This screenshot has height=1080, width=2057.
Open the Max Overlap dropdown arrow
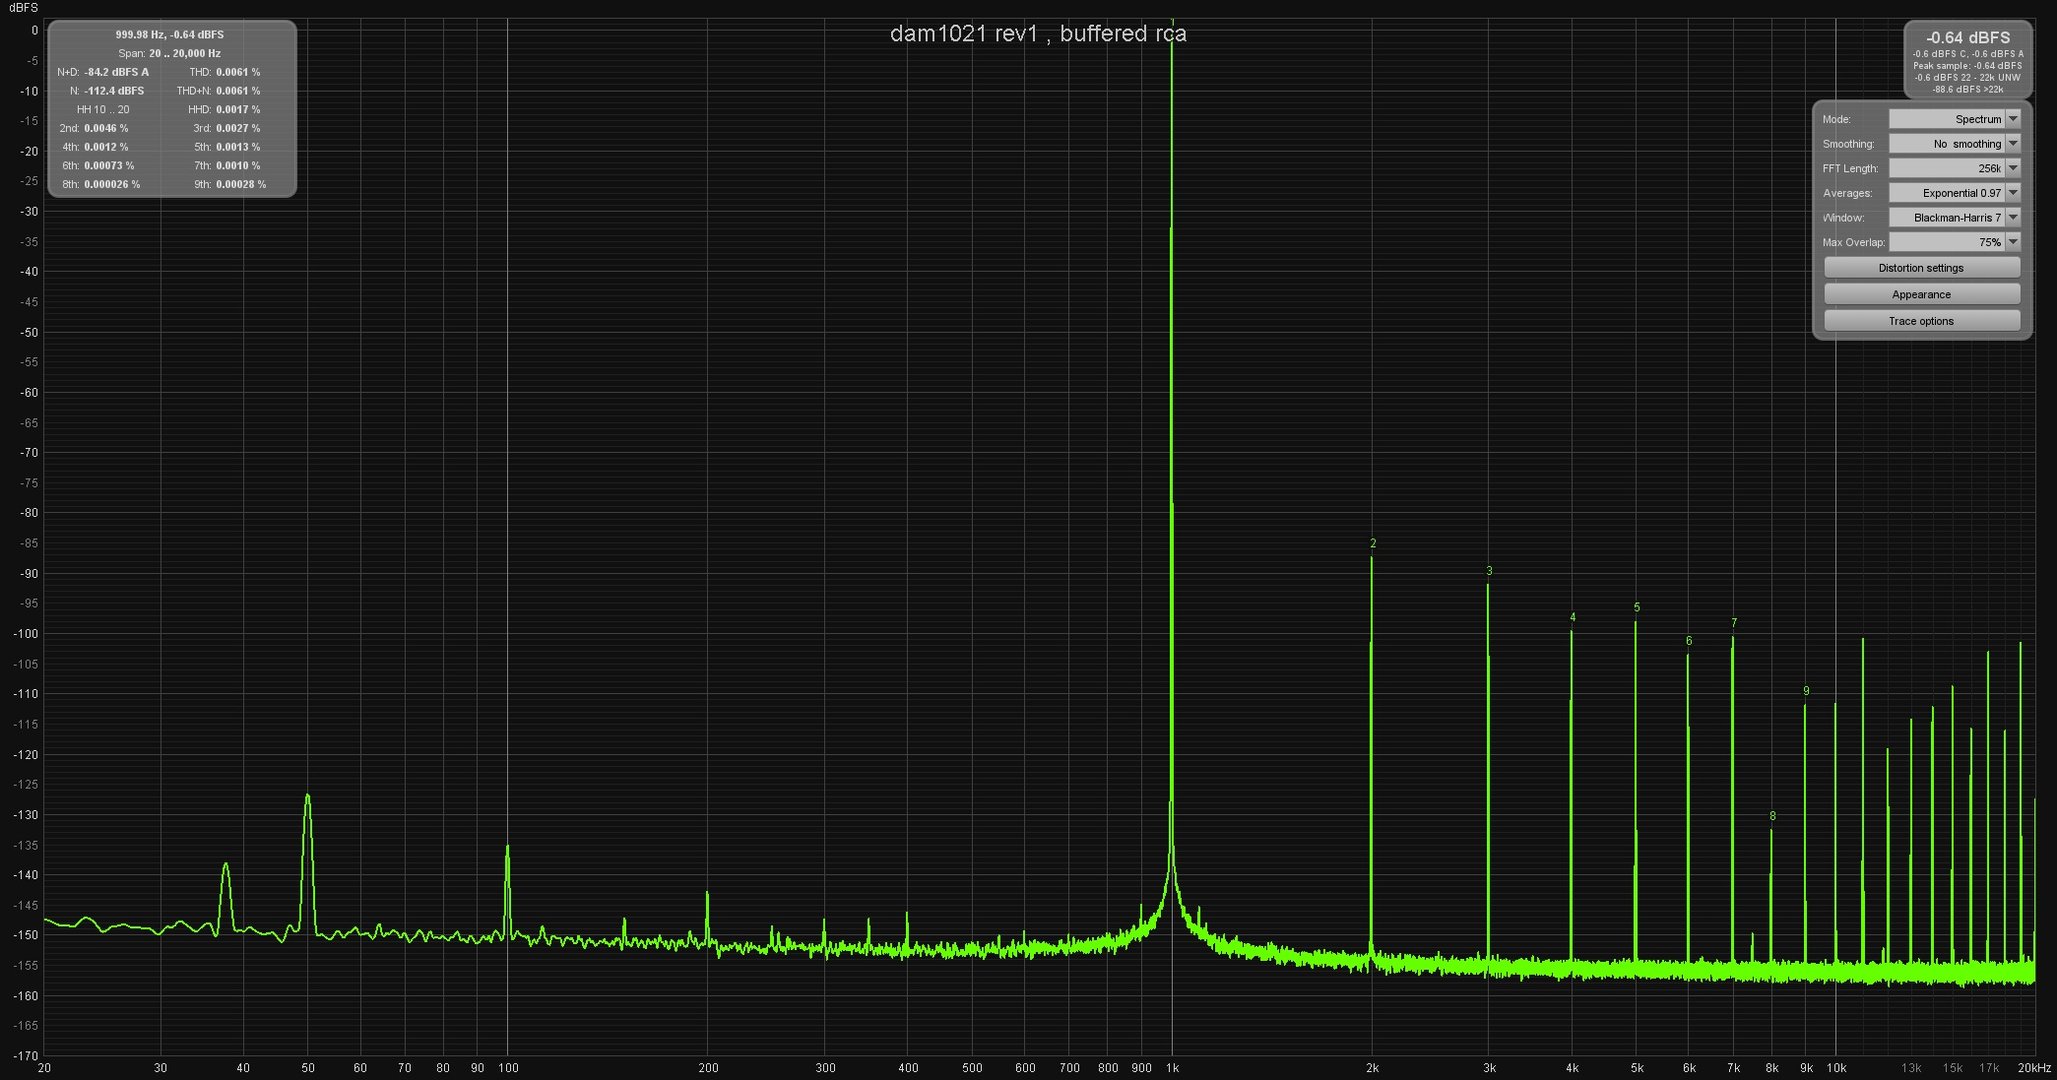click(x=2013, y=242)
